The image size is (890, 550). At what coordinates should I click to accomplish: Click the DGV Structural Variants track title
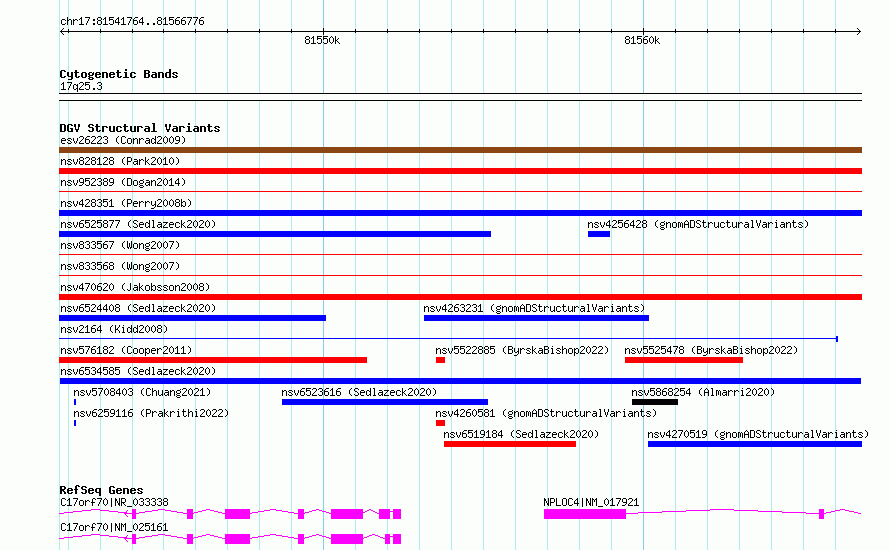click(140, 128)
